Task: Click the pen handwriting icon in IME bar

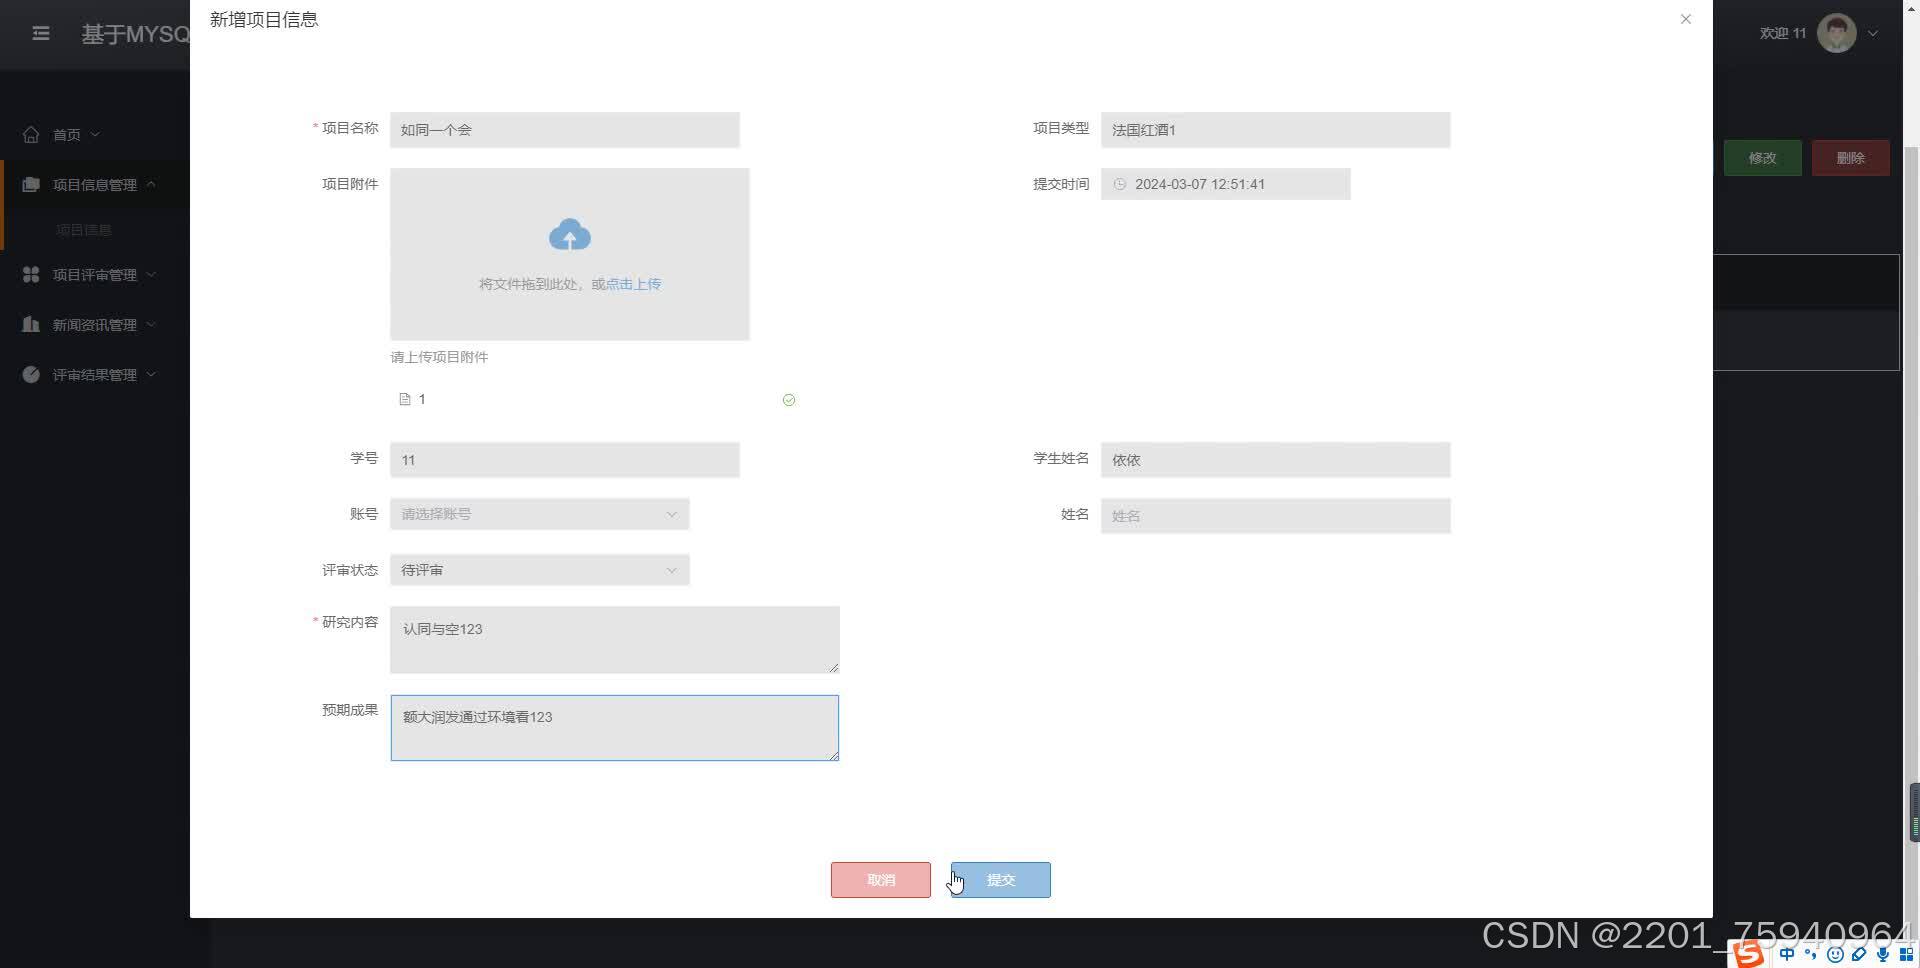Action: coord(1859,954)
